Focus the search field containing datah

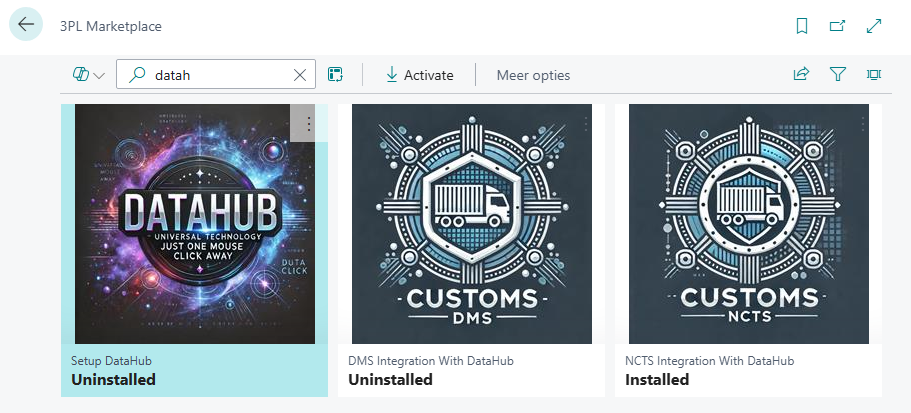click(x=216, y=74)
